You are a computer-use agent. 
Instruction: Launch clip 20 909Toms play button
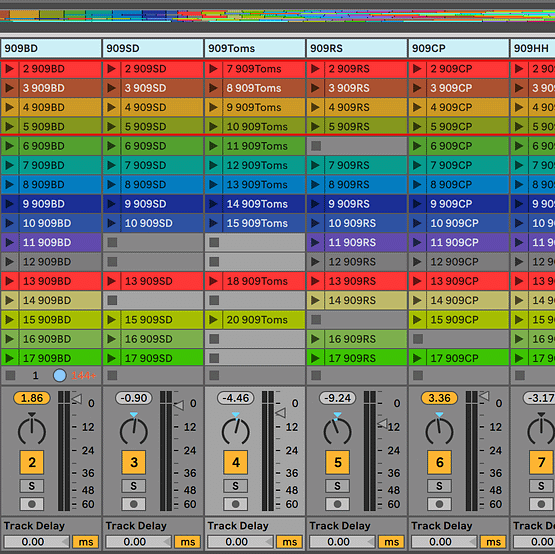pos(213,320)
